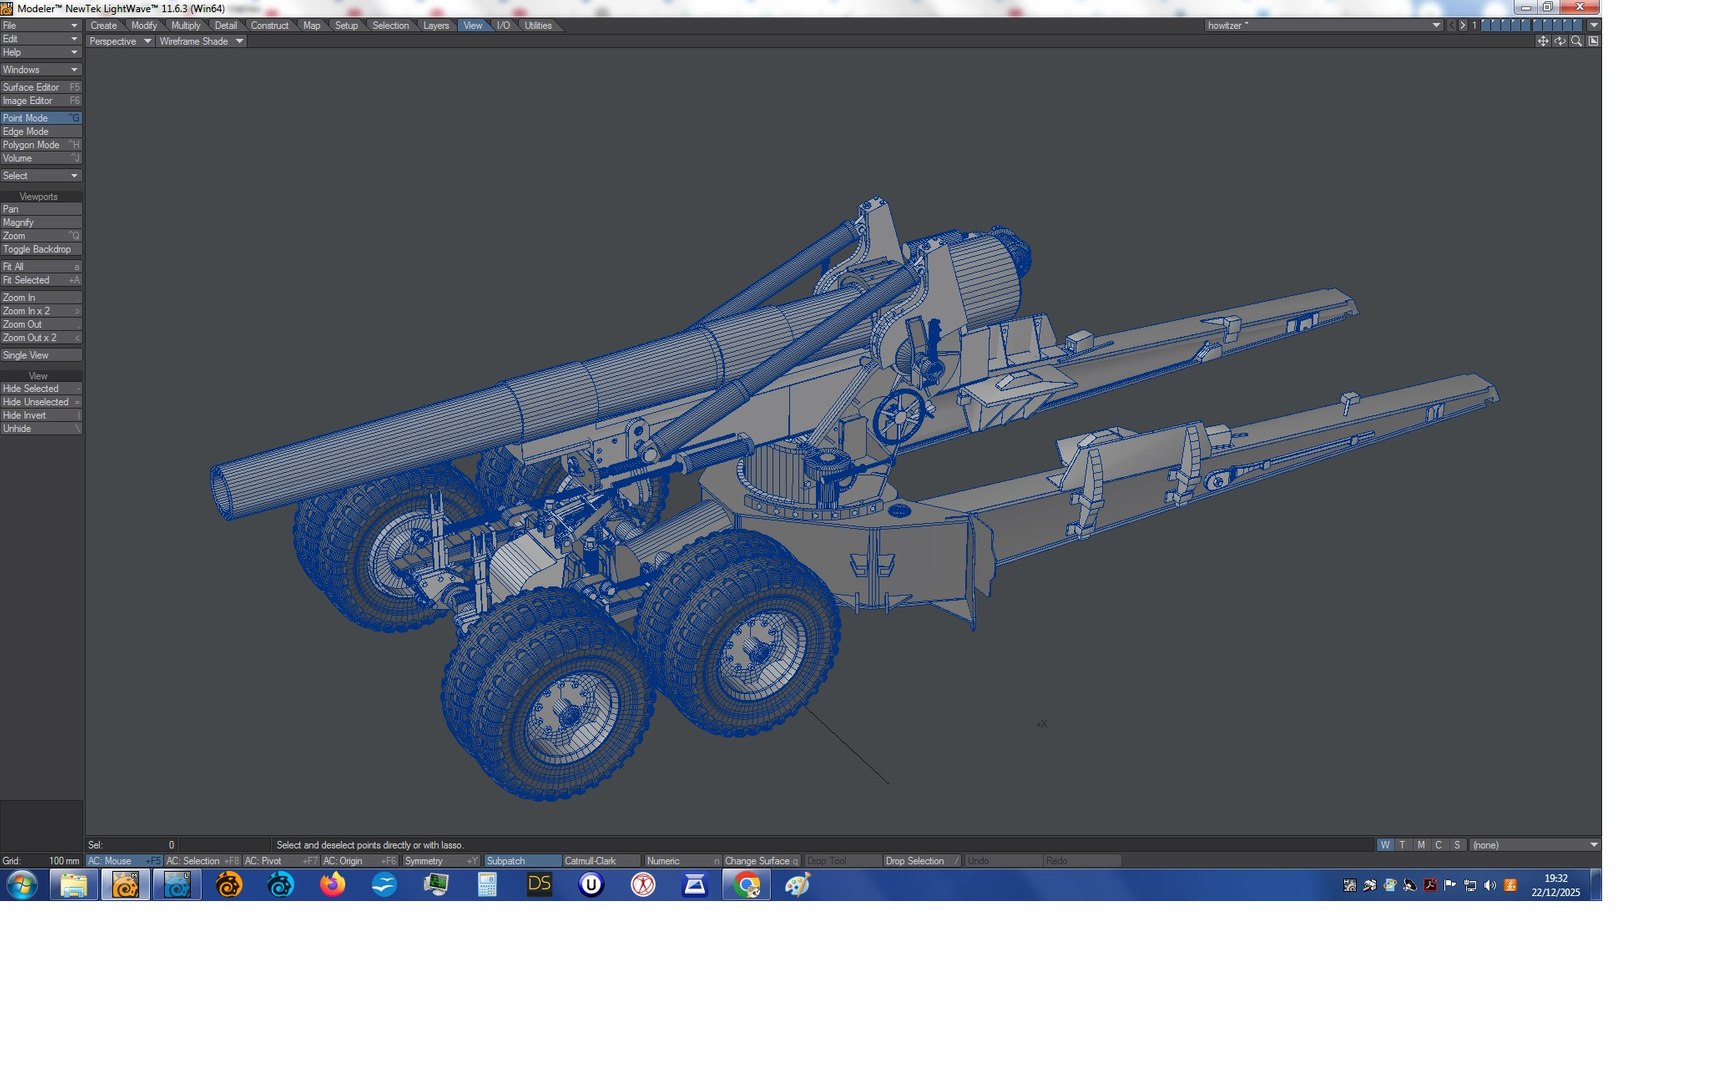Viewport: 1728px width, 1080px height.
Task: Open Windows Explorer from taskbar
Action: click(x=73, y=885)
